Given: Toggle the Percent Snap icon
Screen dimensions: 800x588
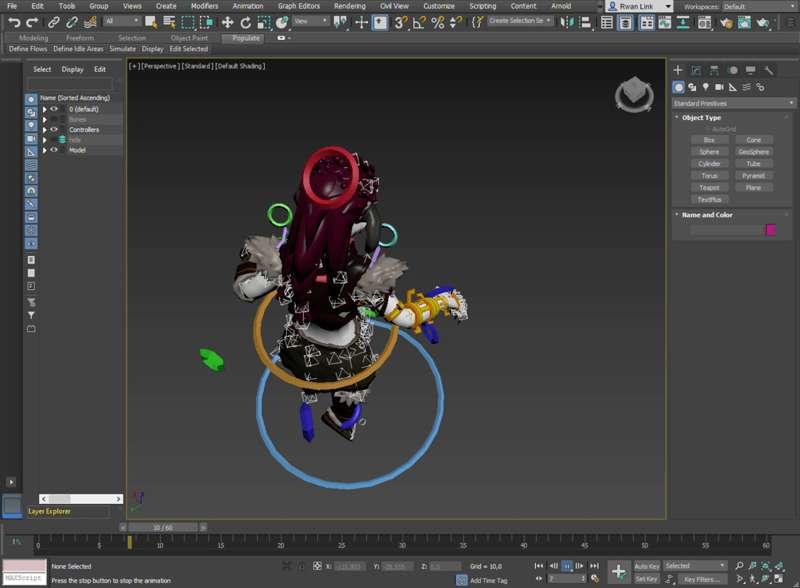Looking at the screenshot, I should (x=438, y=22).
